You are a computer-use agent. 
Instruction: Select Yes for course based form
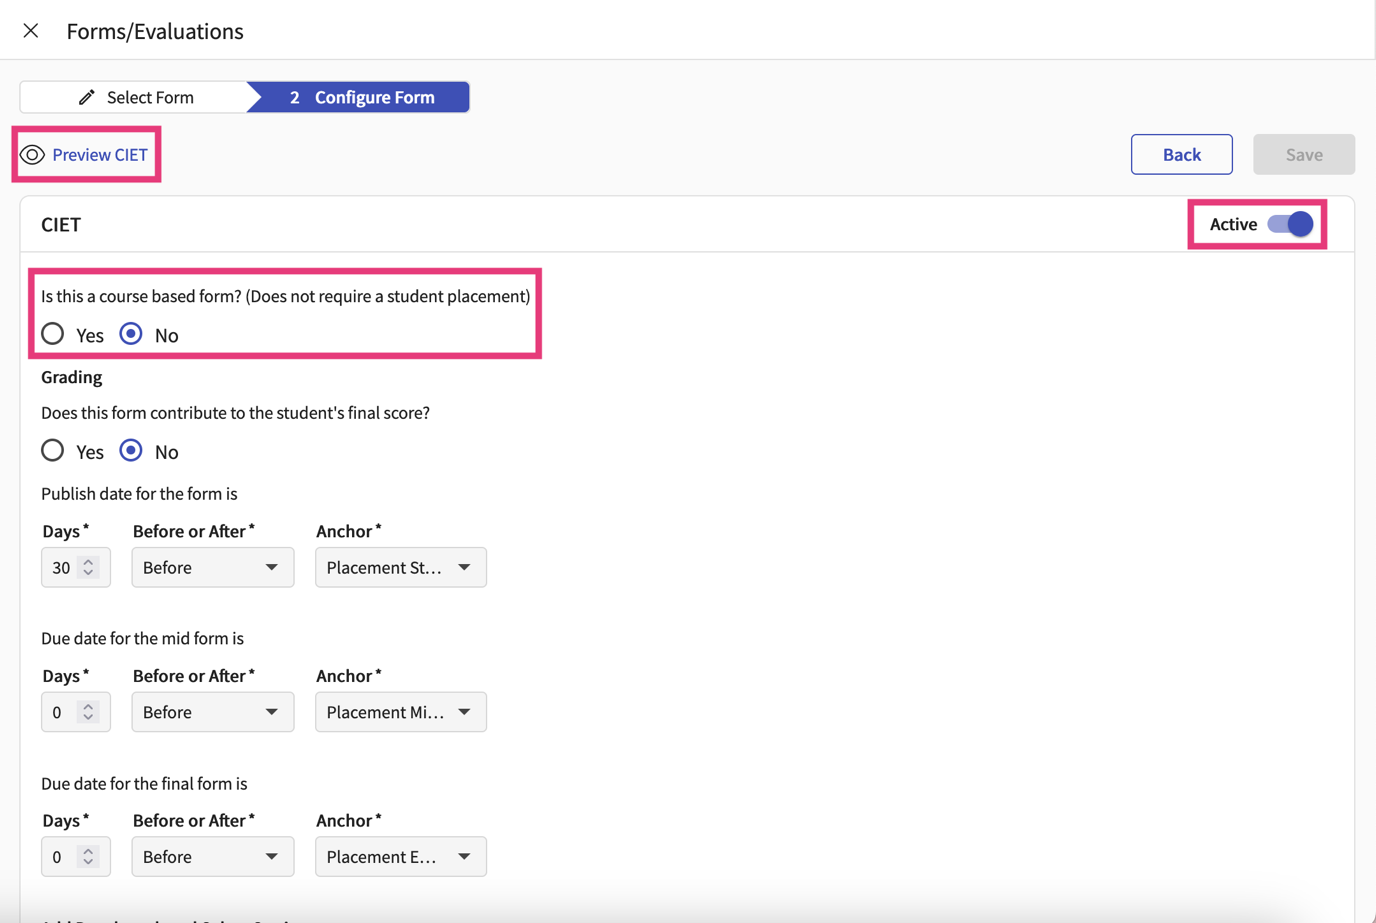tap(52, 333)
